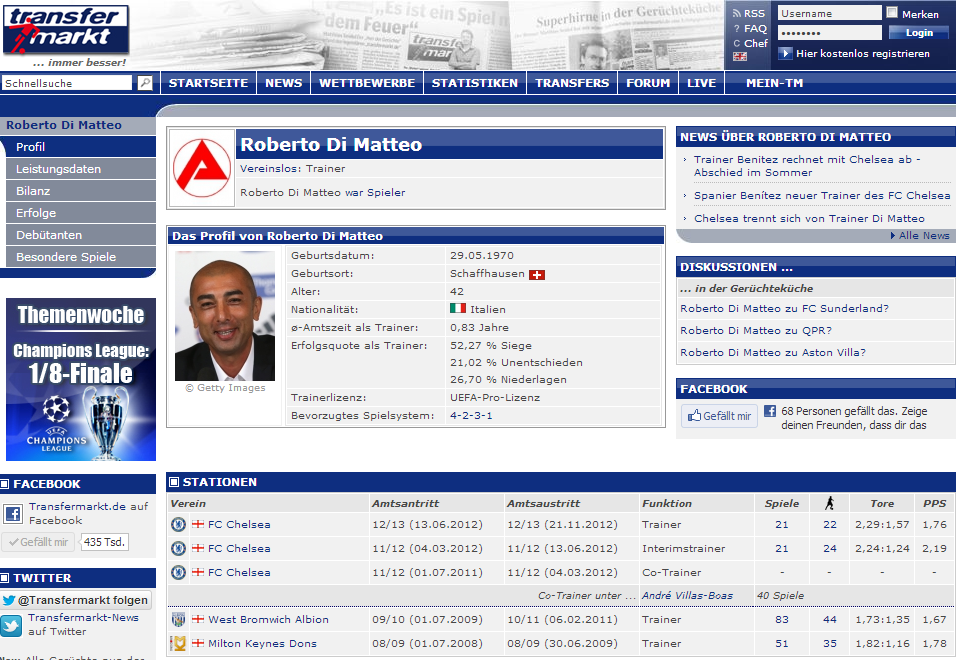
Task: Tick the Merken checkbox
Action: click(x=892, y=13)
